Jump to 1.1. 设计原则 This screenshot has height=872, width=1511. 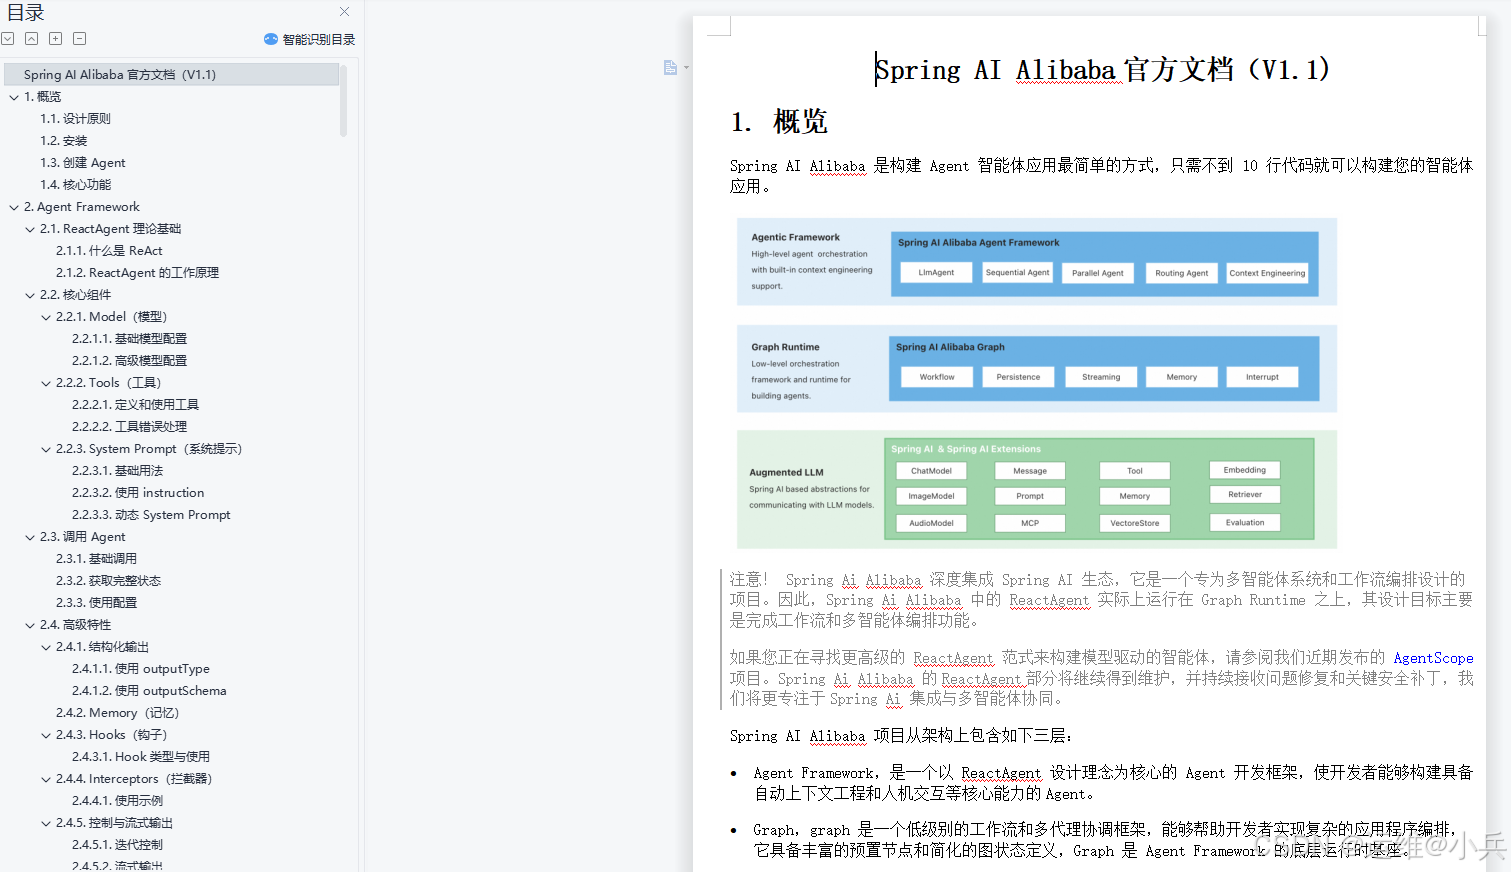pos(76,119)
